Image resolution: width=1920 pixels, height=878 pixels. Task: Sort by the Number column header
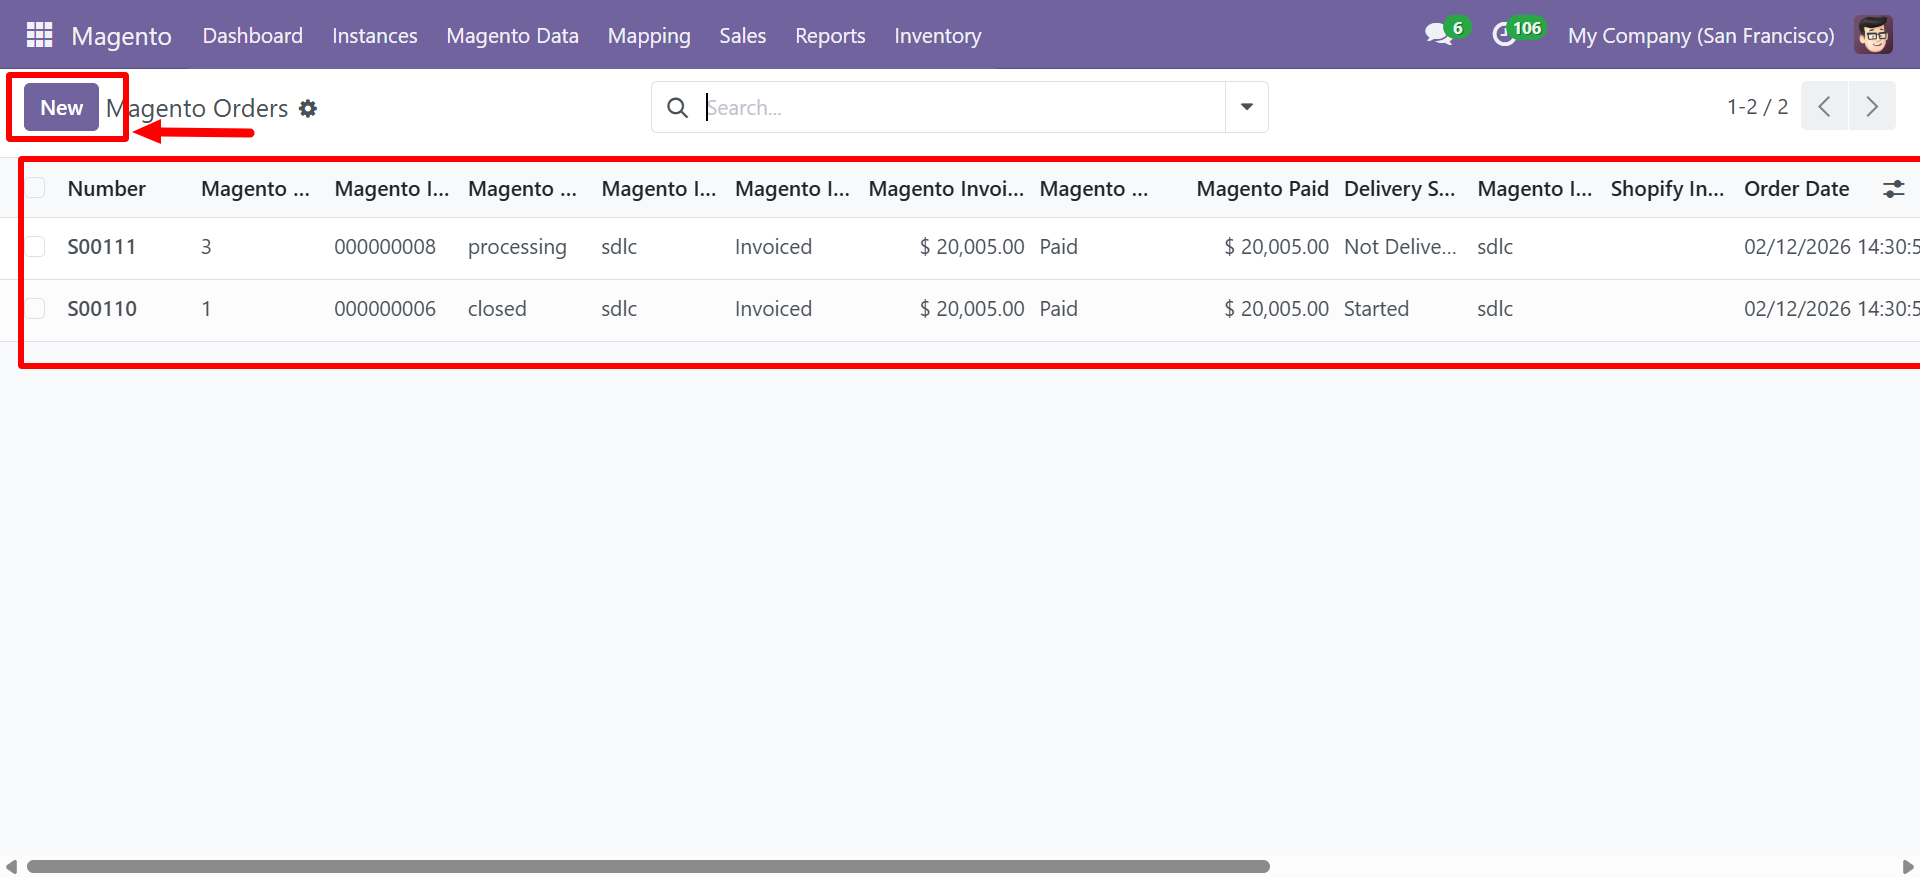click(106, 189)
